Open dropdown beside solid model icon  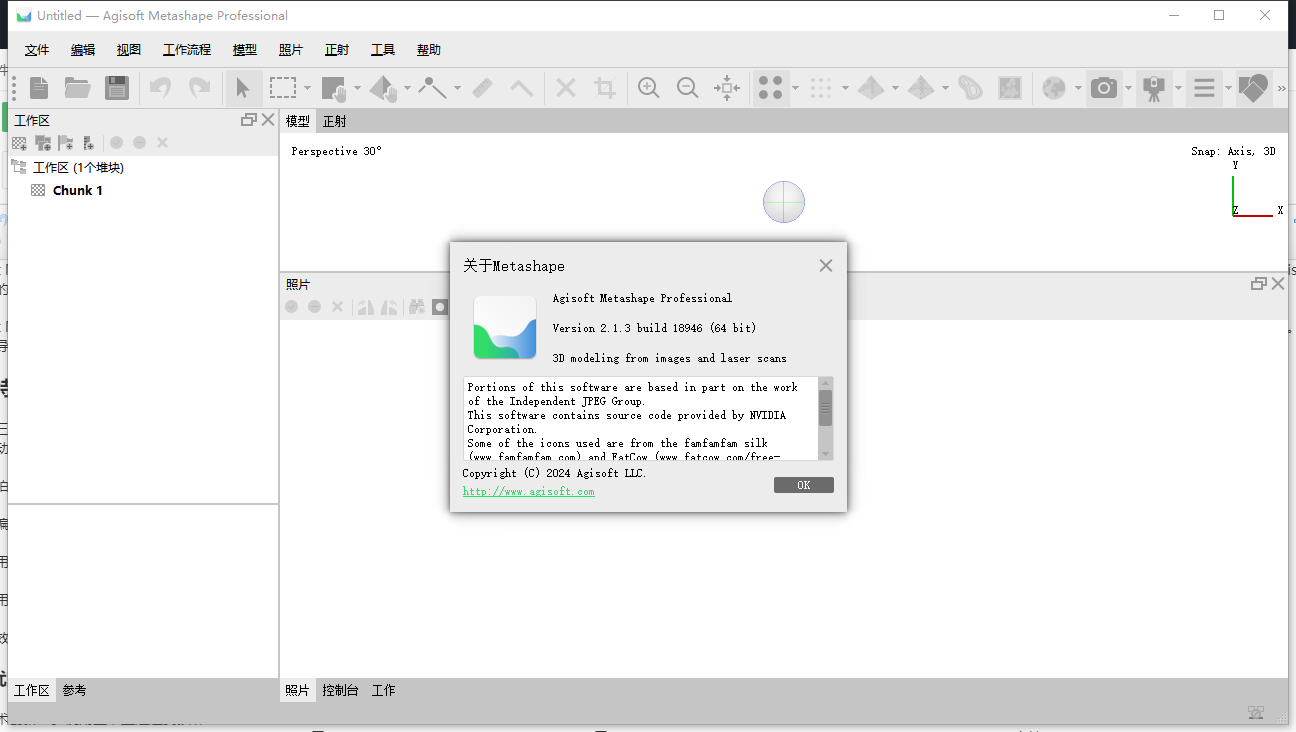tap(895, 88)
